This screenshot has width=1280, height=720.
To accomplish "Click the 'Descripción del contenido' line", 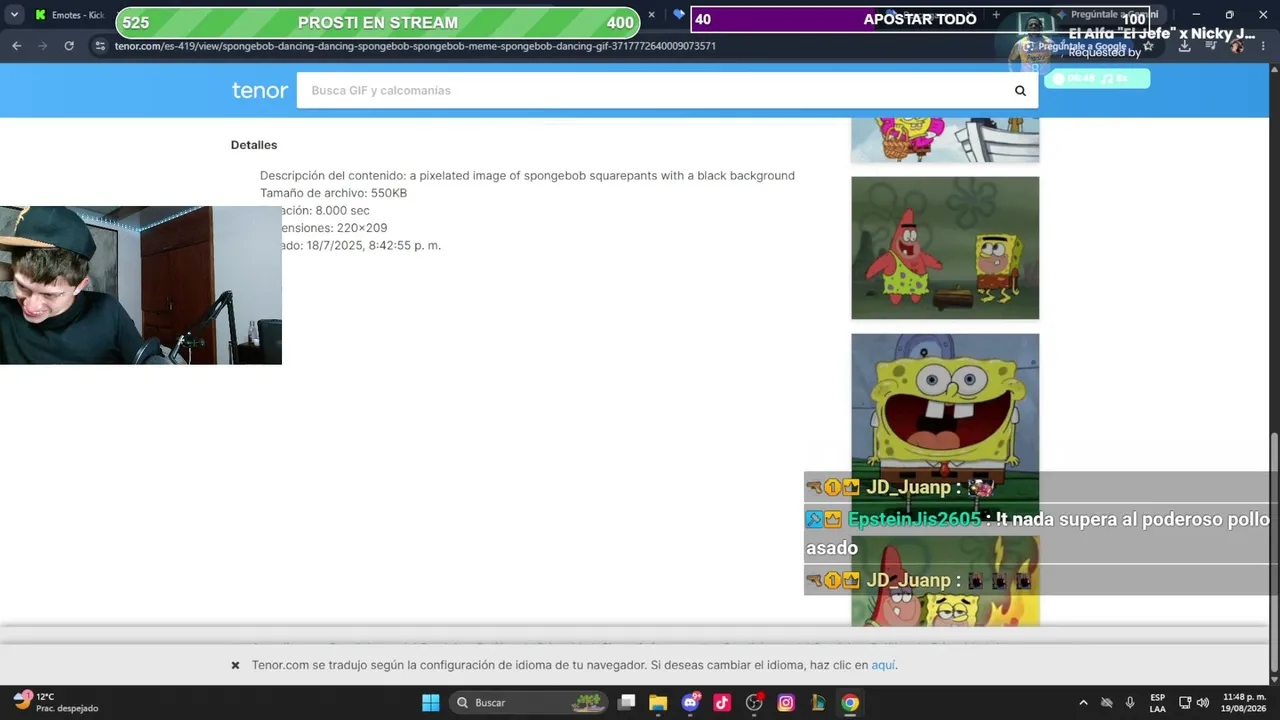I will click(527, 176).
